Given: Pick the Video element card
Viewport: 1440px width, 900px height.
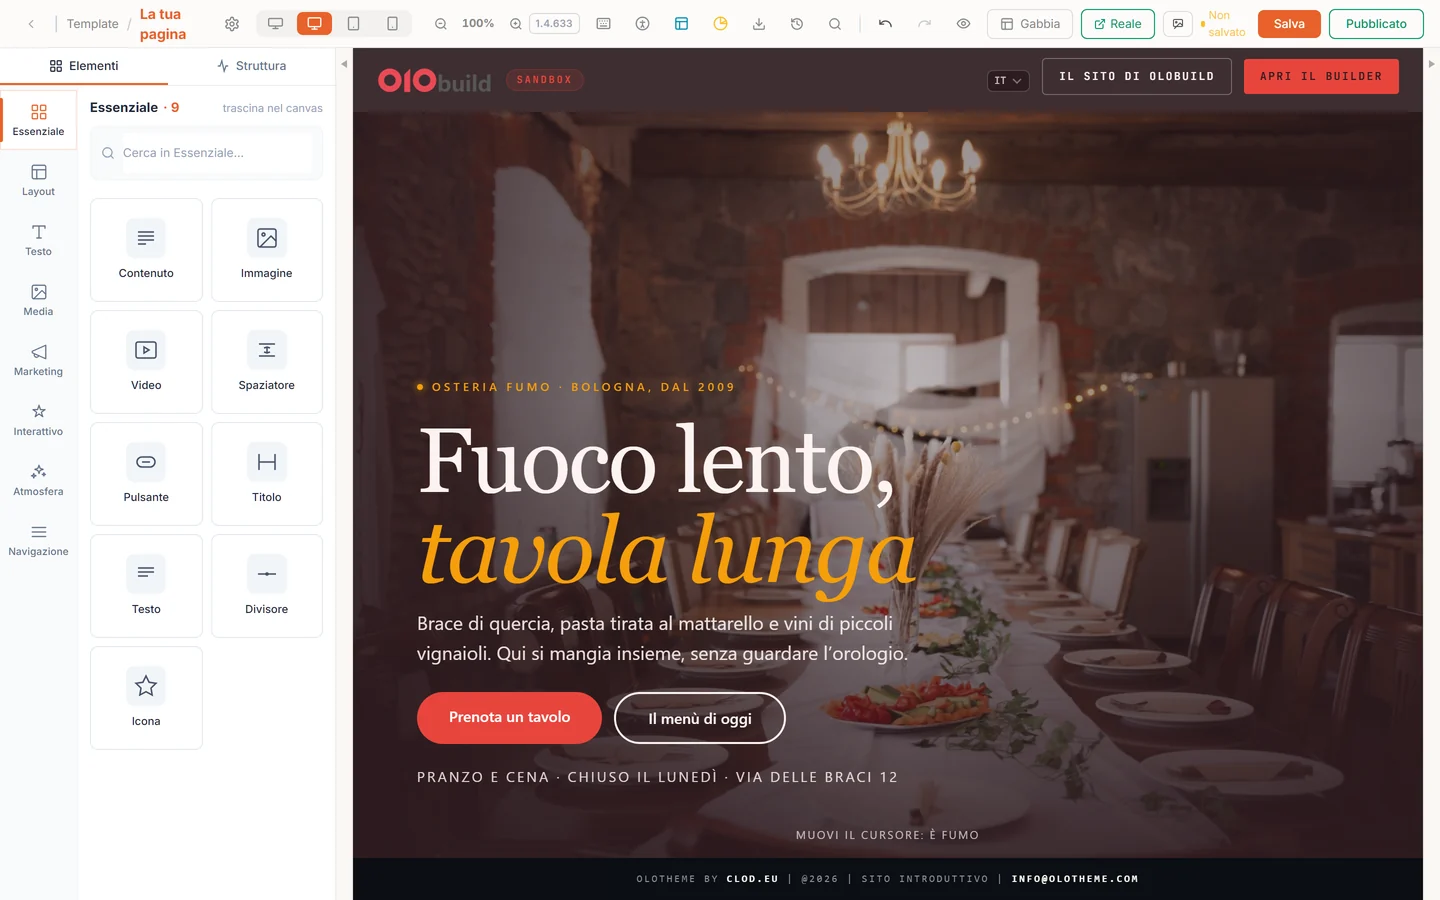Looking at the screenshot, I should 146,362.
